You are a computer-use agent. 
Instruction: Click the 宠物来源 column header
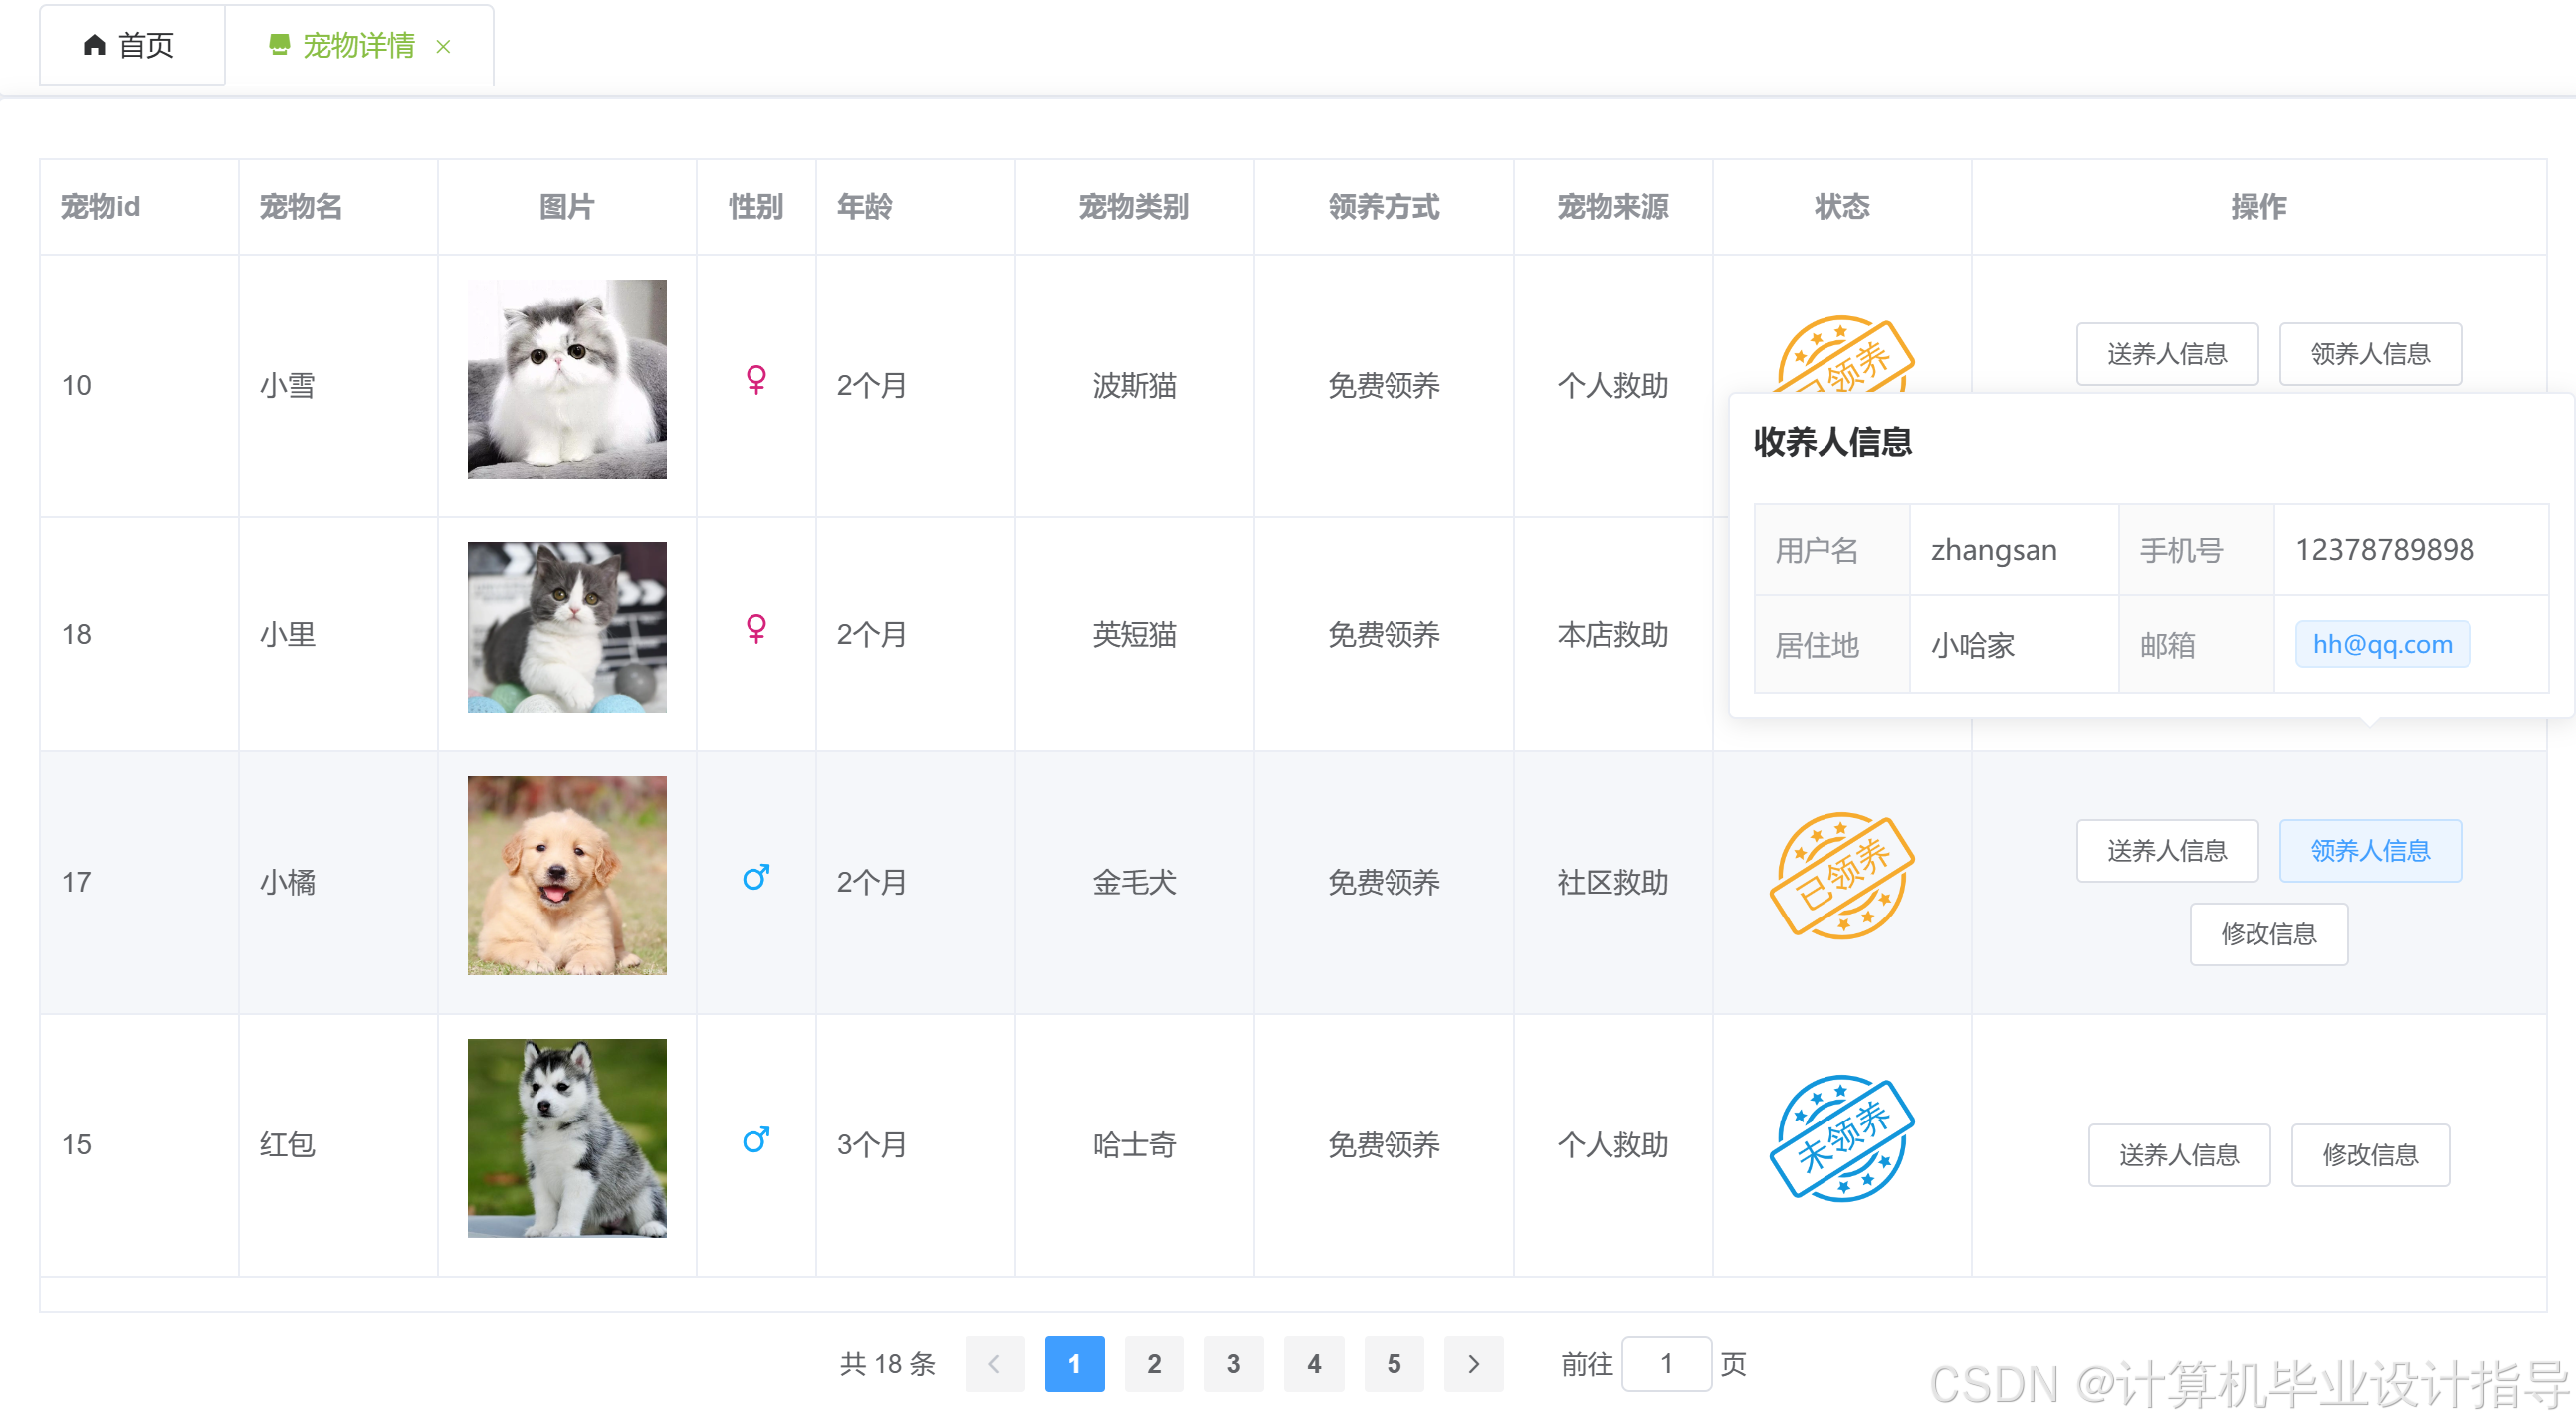(1613, 207)
